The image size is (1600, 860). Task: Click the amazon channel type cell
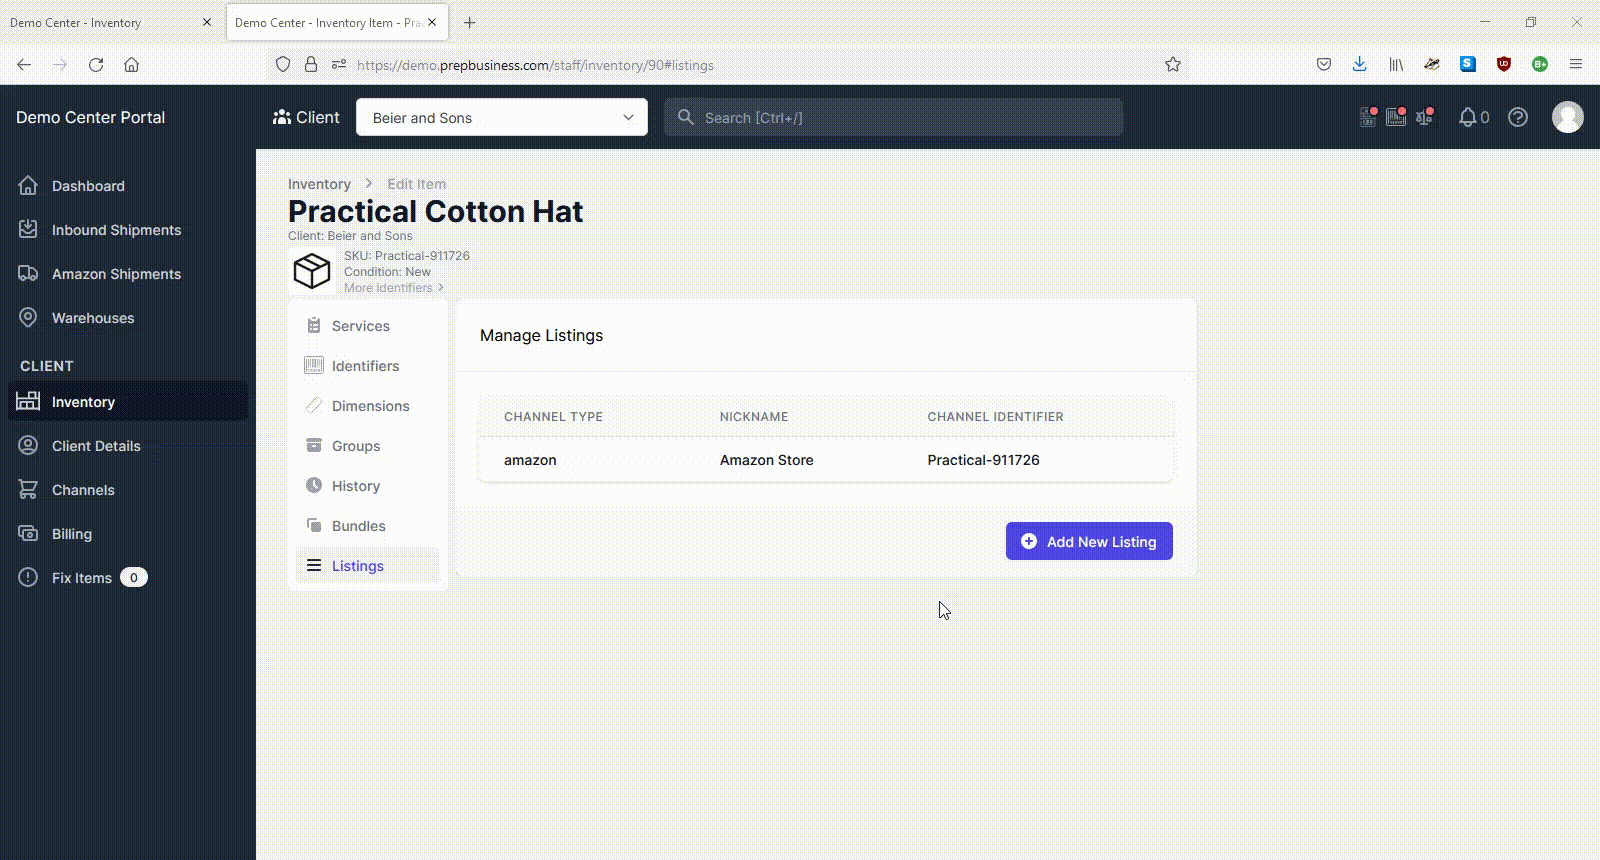pos(530,460)
